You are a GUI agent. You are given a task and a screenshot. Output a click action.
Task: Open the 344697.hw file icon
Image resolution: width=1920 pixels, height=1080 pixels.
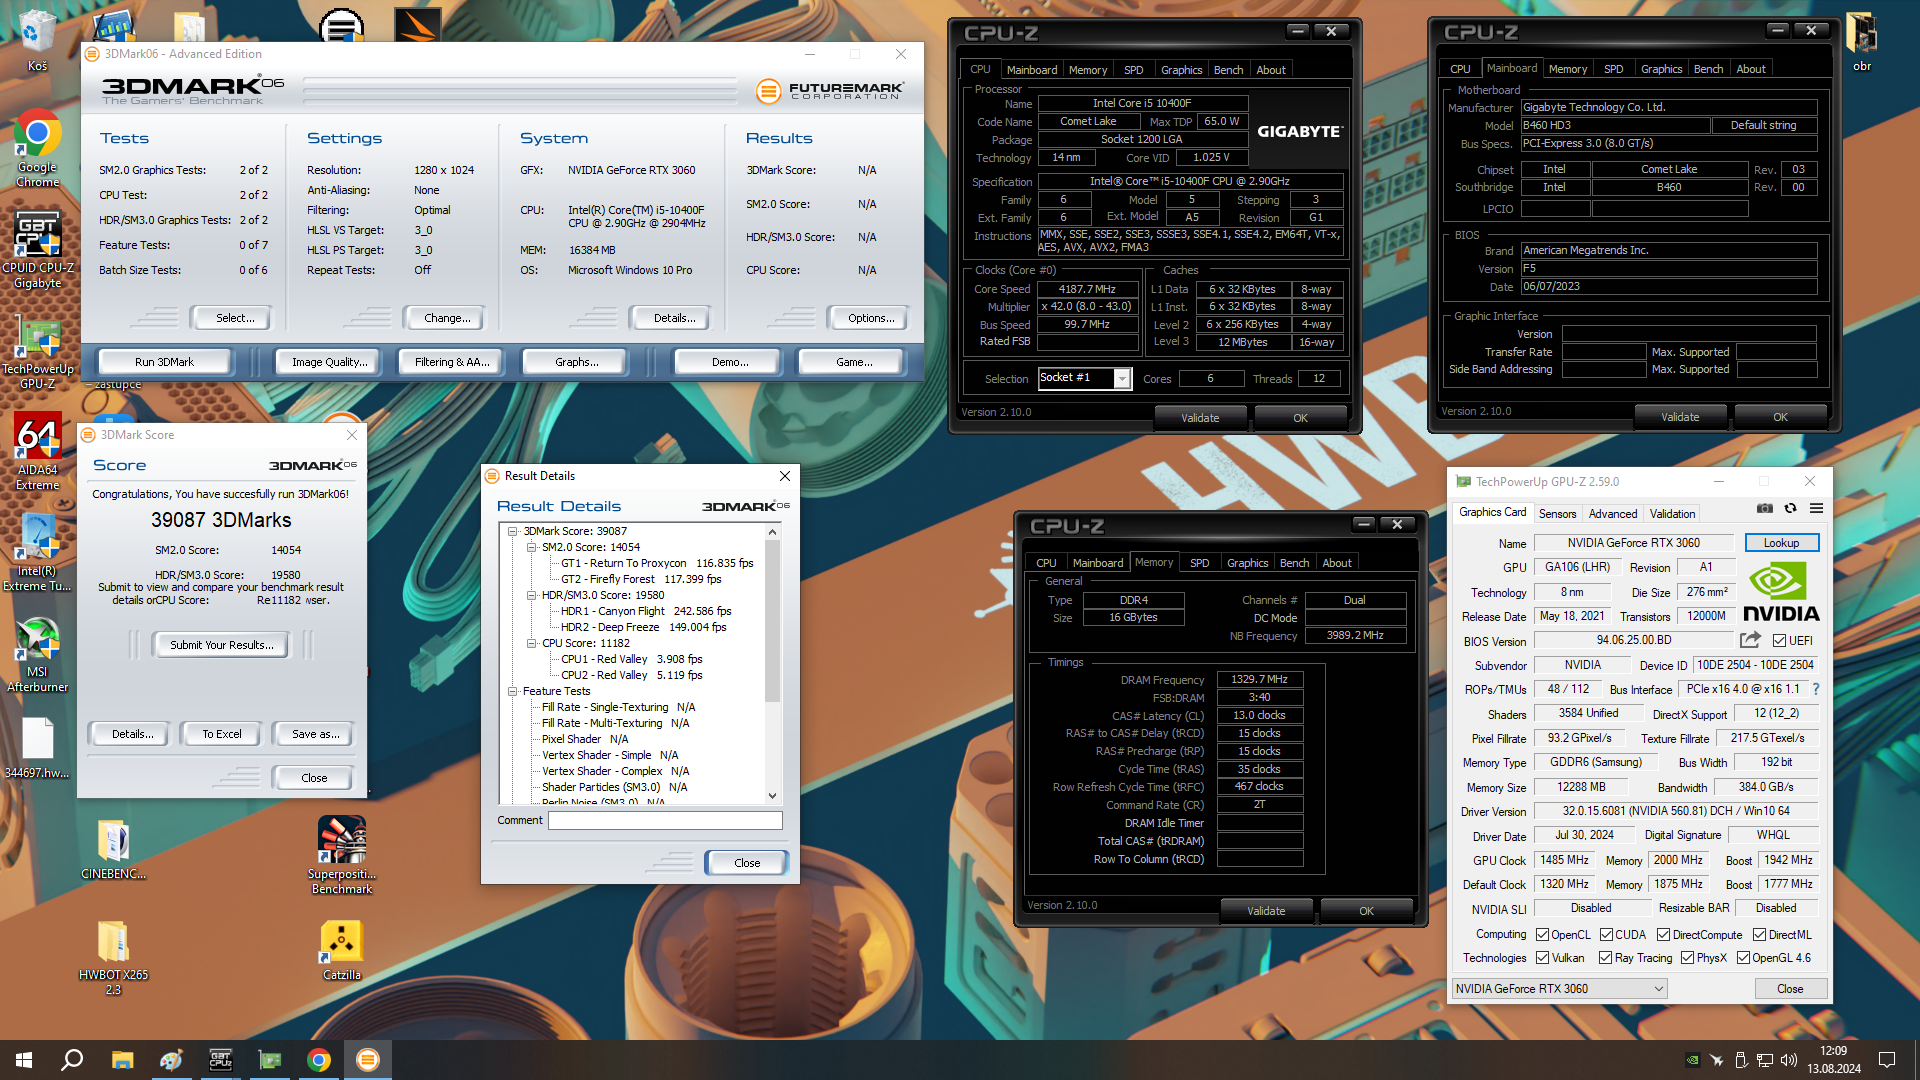(37, 748)
